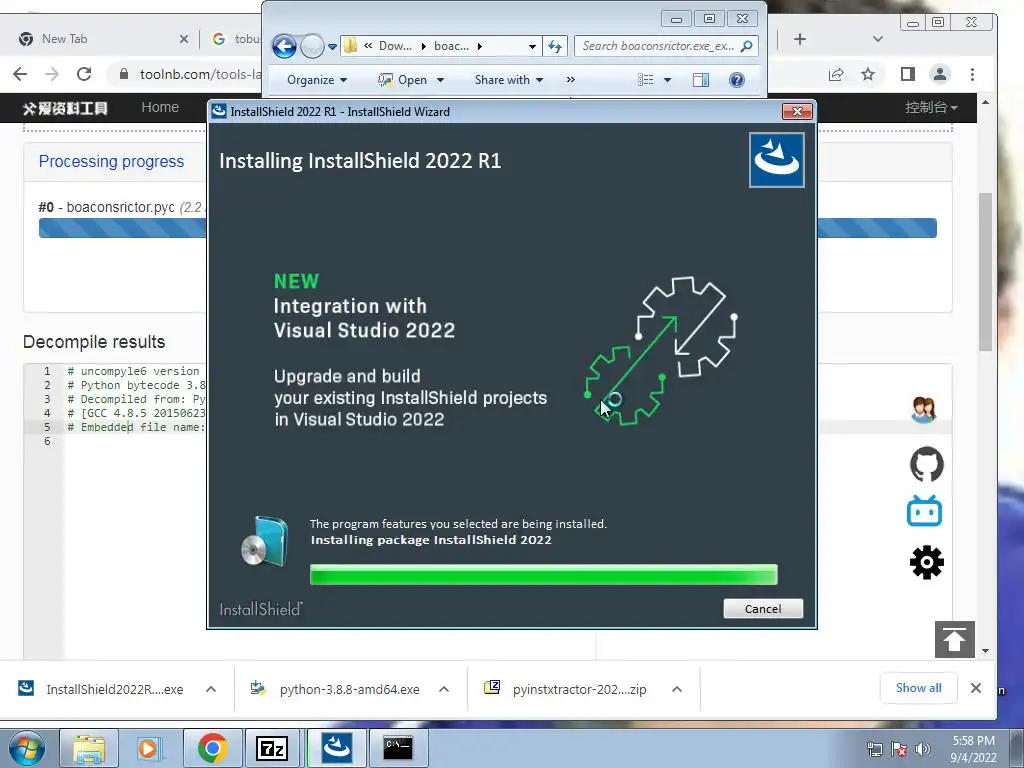The height and width of the screenshot is (768, 1024).
Task: Open a new Chrome tab
Action: click(800, 39)
